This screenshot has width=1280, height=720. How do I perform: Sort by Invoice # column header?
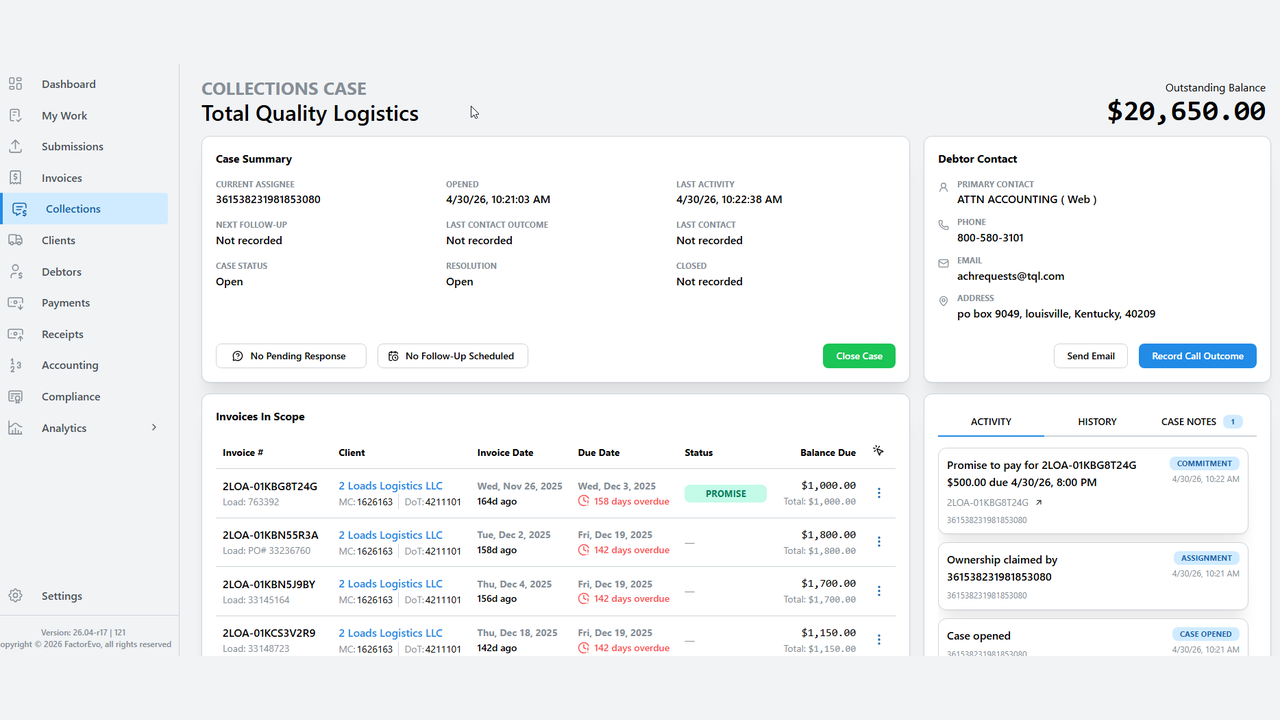243,453
